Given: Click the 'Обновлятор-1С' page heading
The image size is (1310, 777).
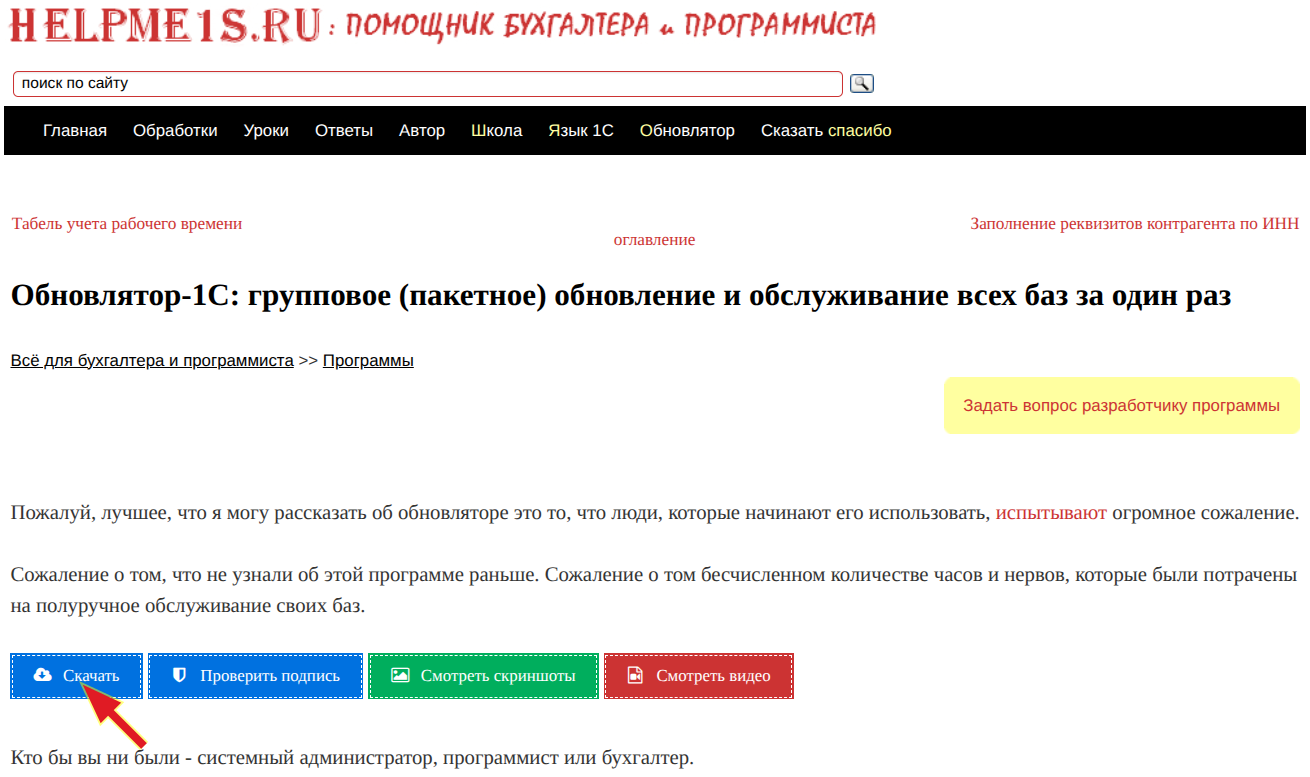Looking at the screenshot, I should click(x=621, y=297).
